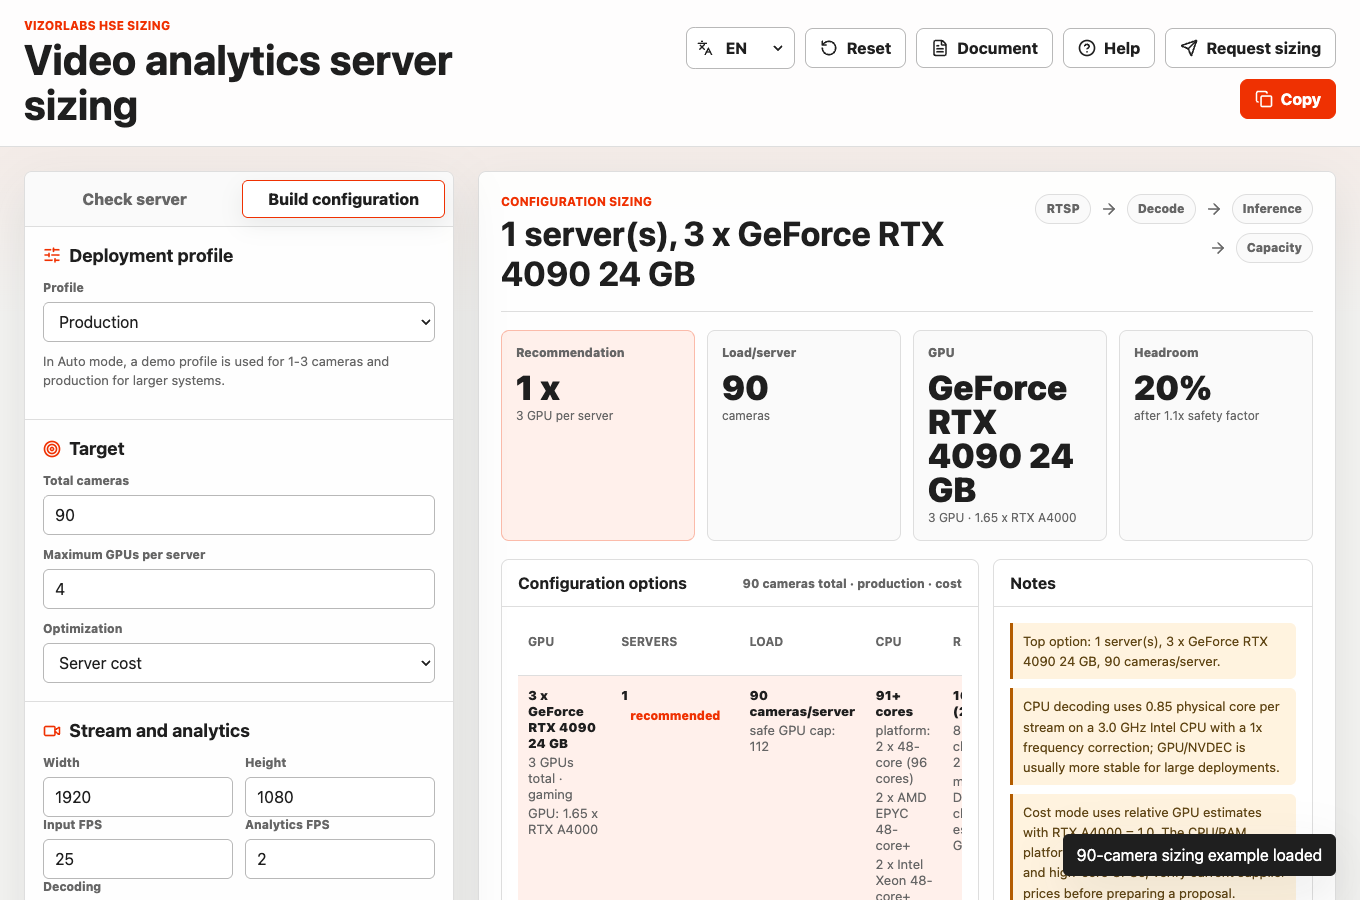Click the '91+ cores' CPU cell
This screenshot has height=900, width=1360.
coord(894,704)
